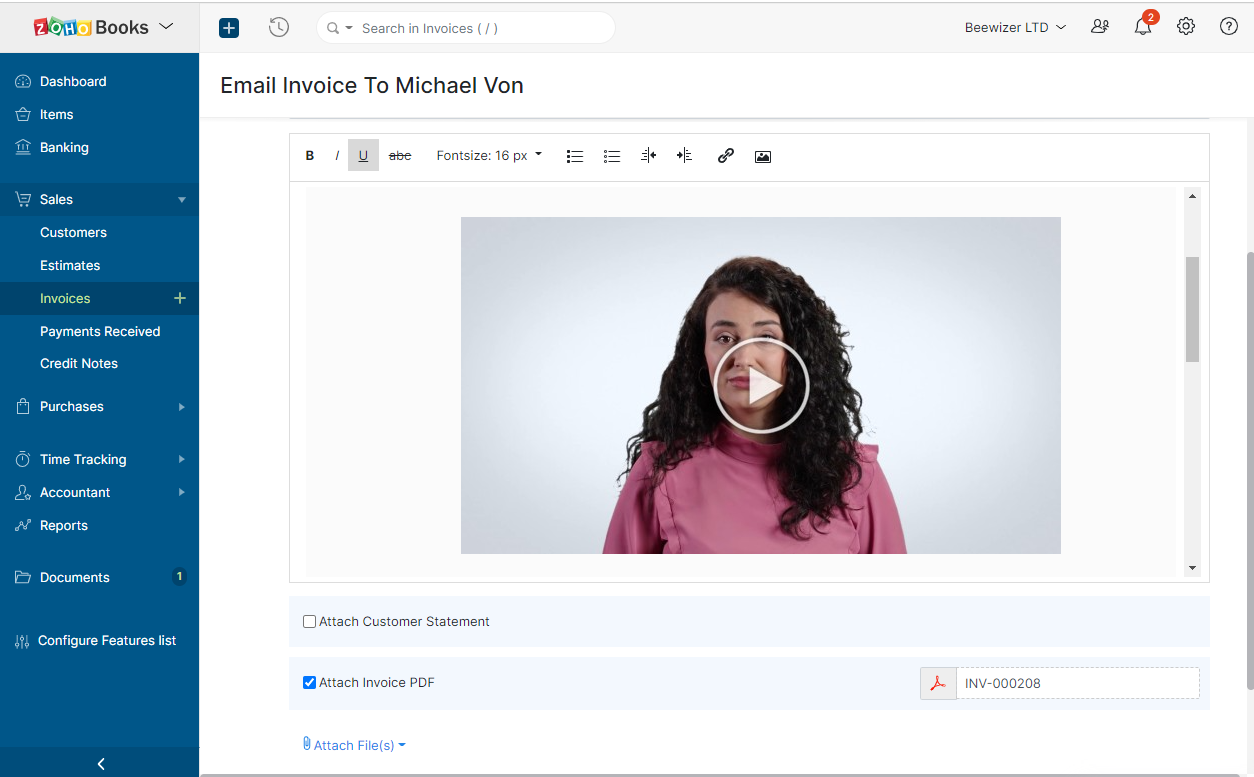This screenshot has width=1254, height=777.
Task: Open the settings gear icon
Action: tap(1186, 27)
